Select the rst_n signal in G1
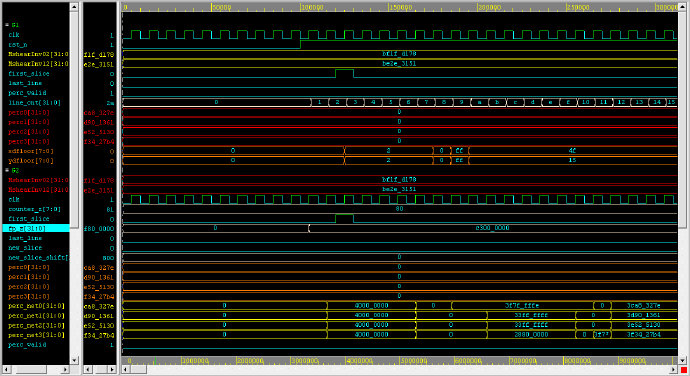 18,44
